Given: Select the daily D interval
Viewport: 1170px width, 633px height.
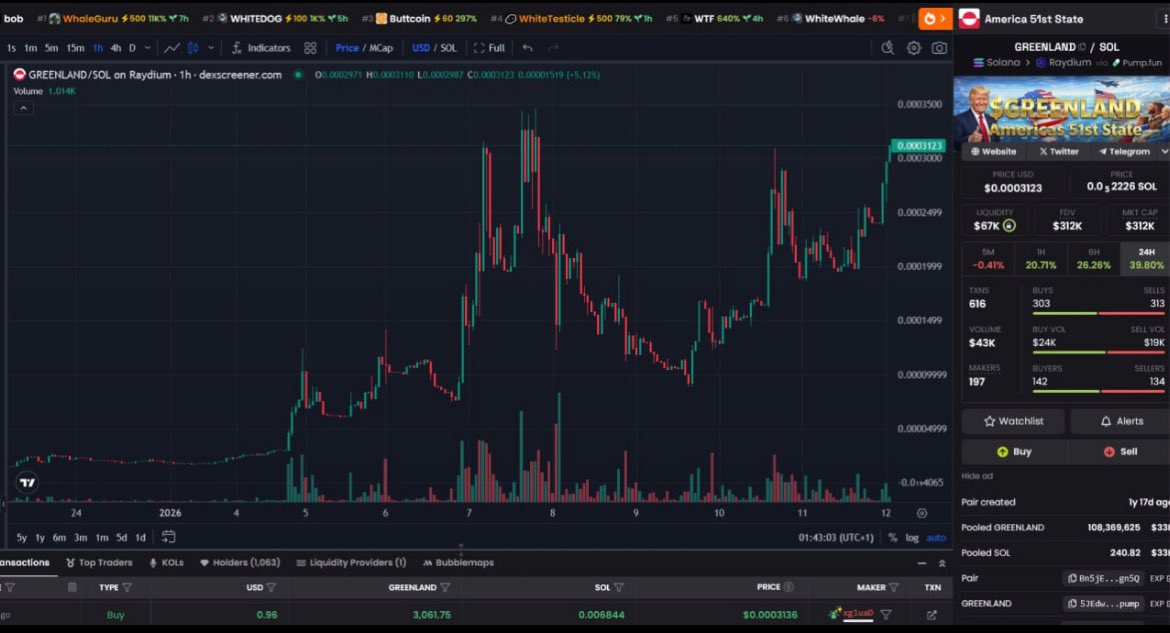Looking at the screenshot, I should [132, 48].
